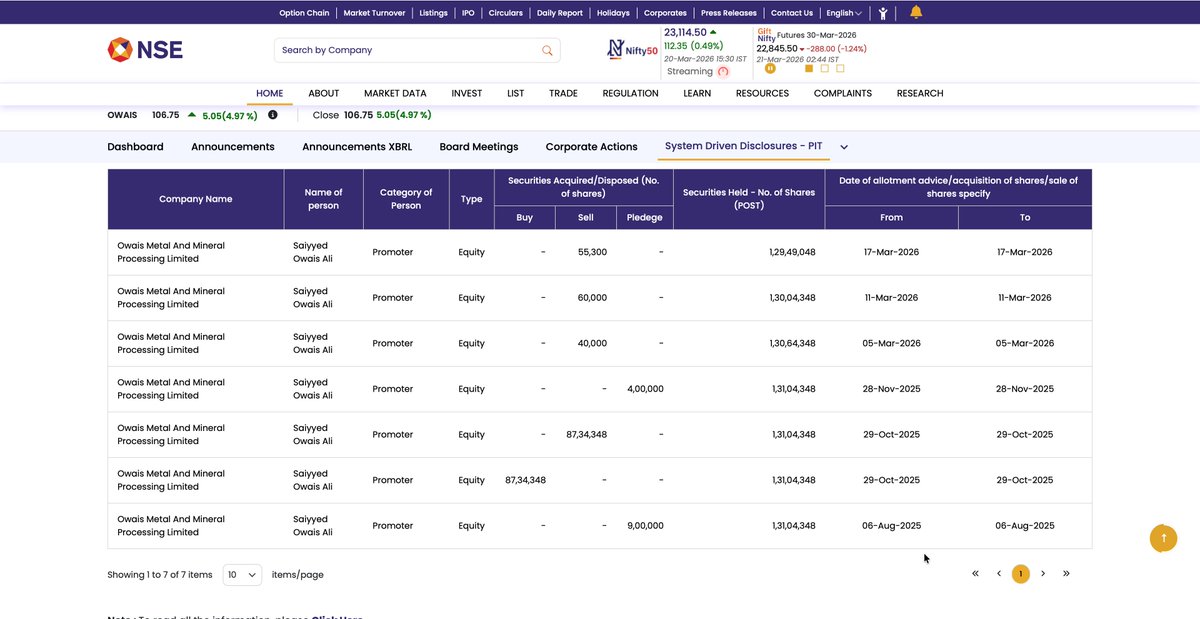Open REGULATION menu
Viewport: 1200px width, 619px height.
click(630, 93)
